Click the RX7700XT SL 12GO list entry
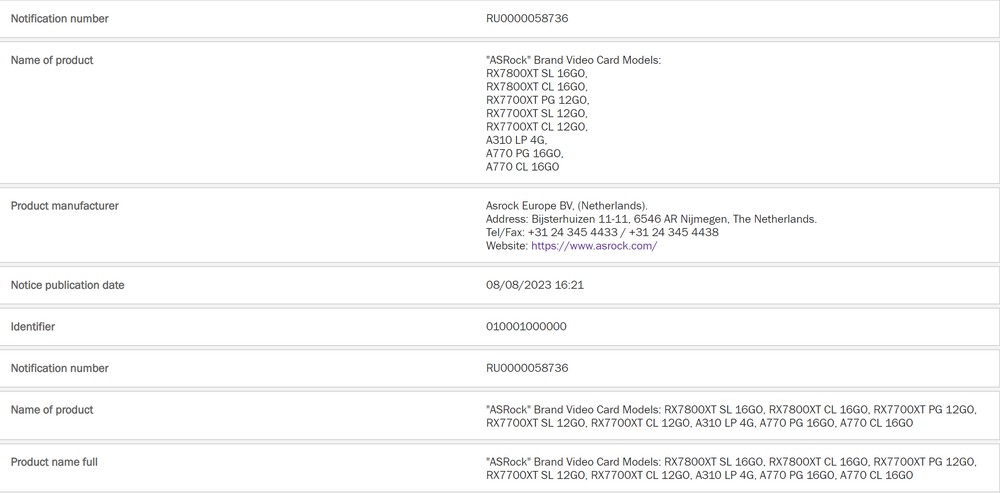 (536, 114)
